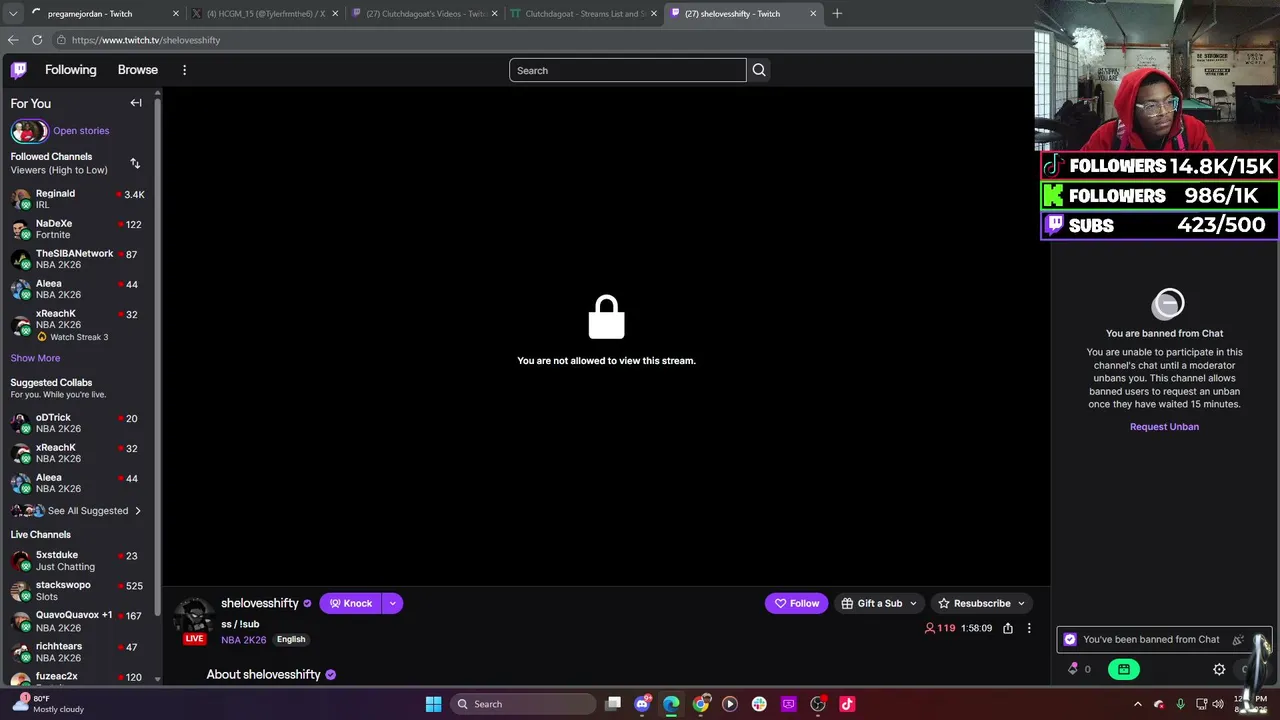
Task: Open the Windows Start menu
Action: pos(433,704)
